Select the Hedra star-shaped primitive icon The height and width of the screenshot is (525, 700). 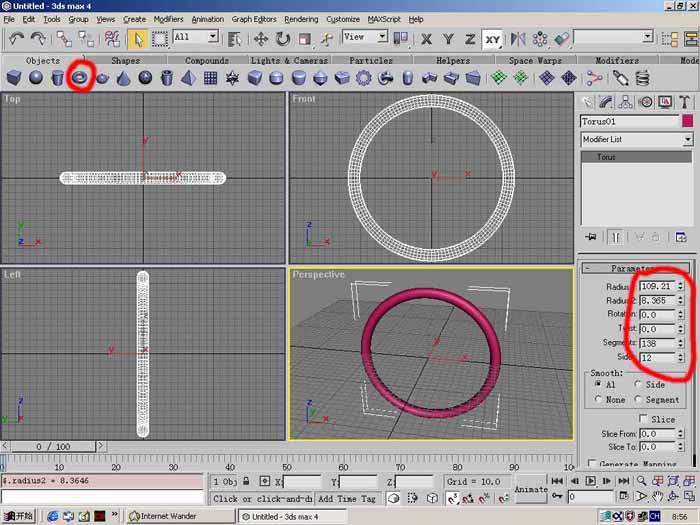(232, 78)
